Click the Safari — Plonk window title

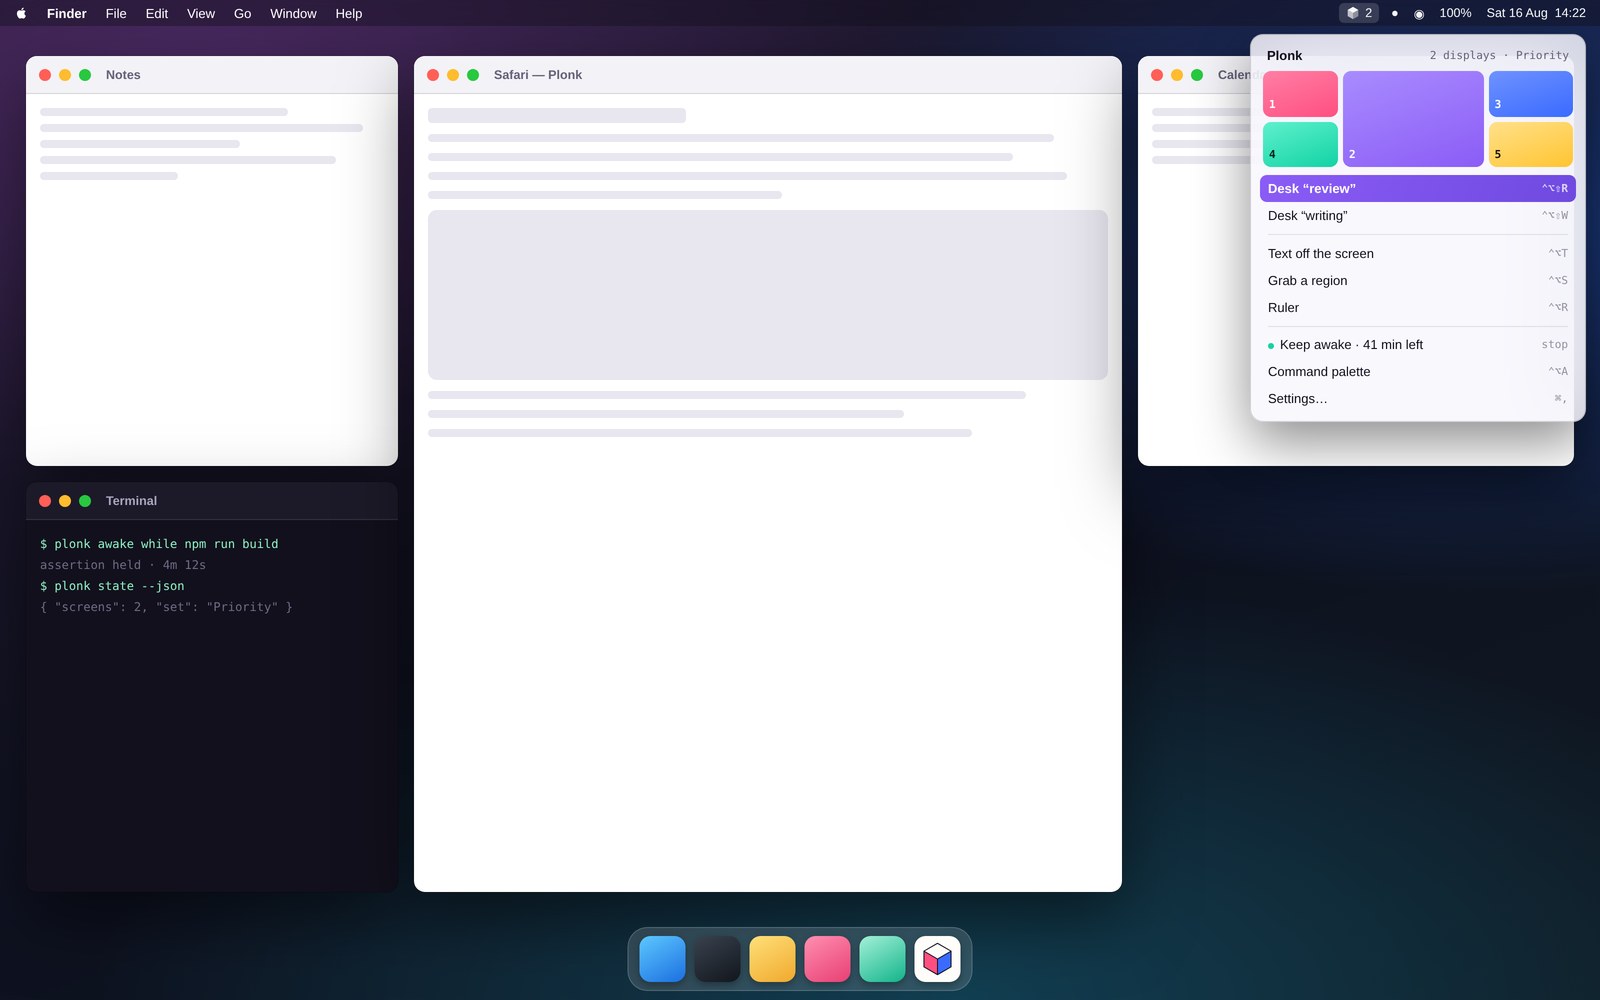click(x=538, y=75)
